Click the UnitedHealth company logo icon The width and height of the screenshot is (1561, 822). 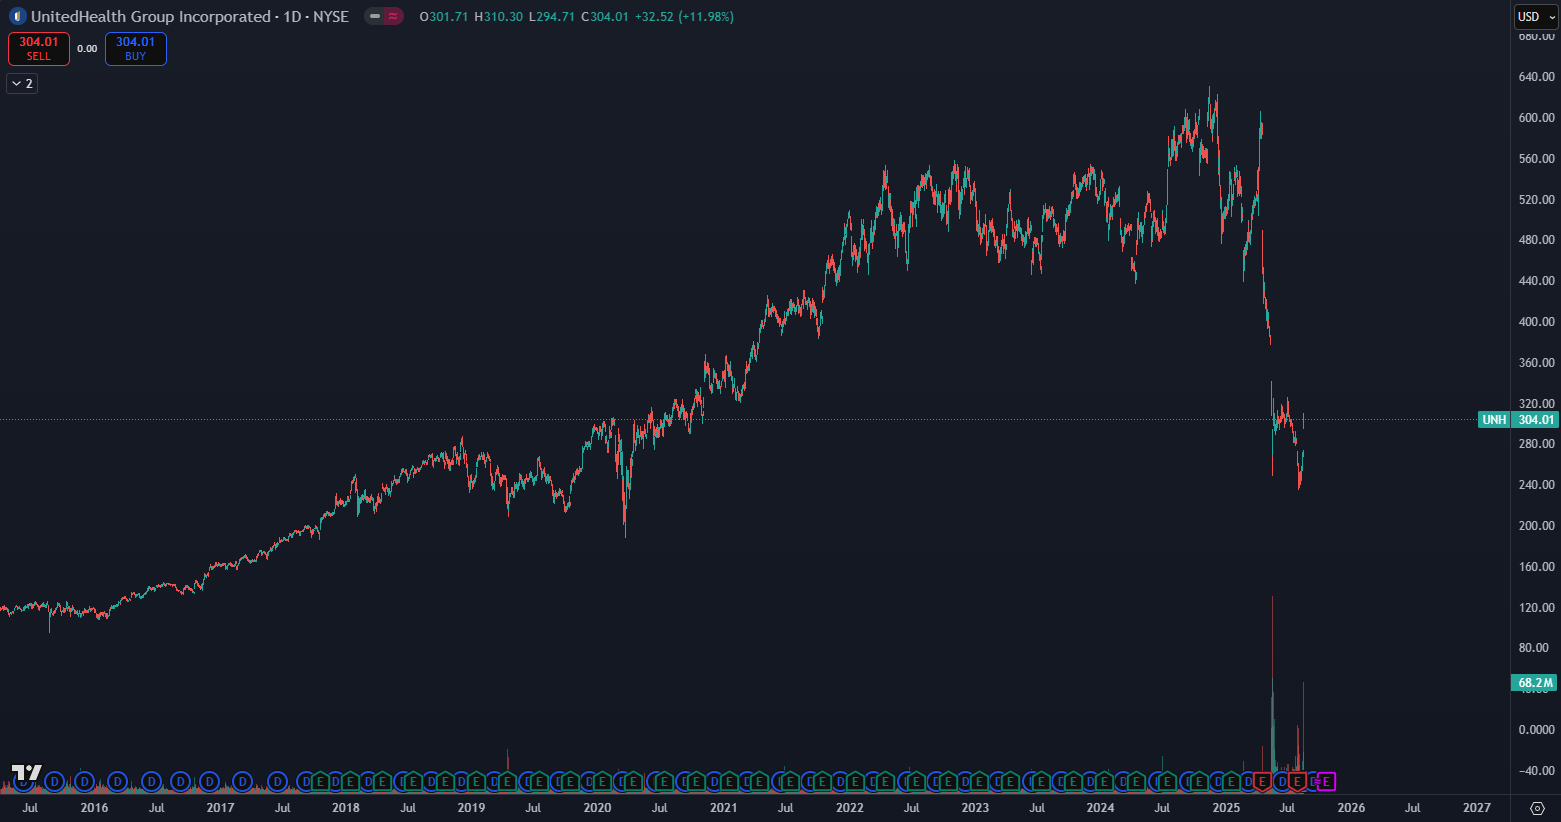point(17,17)
